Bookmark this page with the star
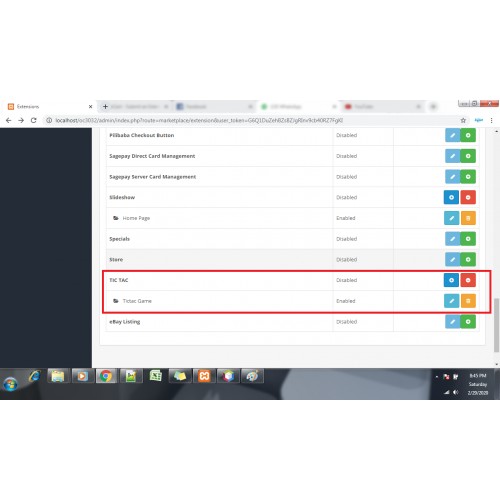 click(463, 120)
